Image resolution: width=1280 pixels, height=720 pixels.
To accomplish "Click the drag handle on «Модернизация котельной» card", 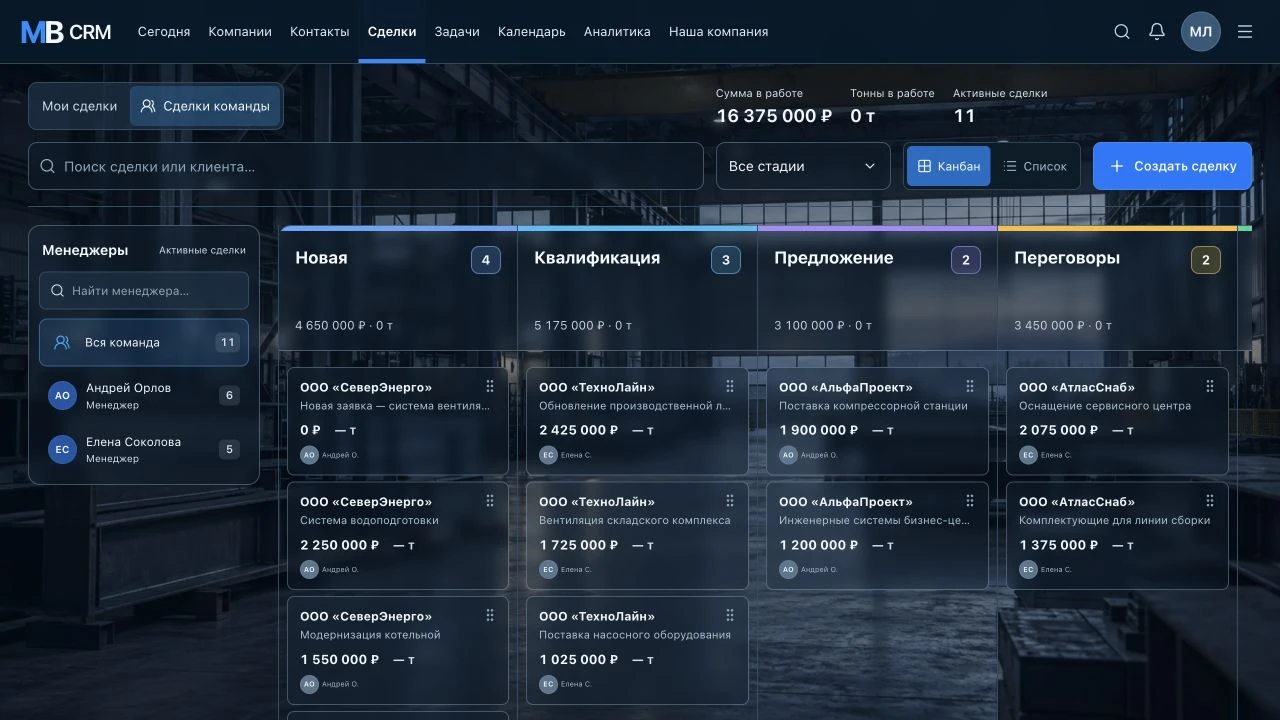I will point(490,616).
